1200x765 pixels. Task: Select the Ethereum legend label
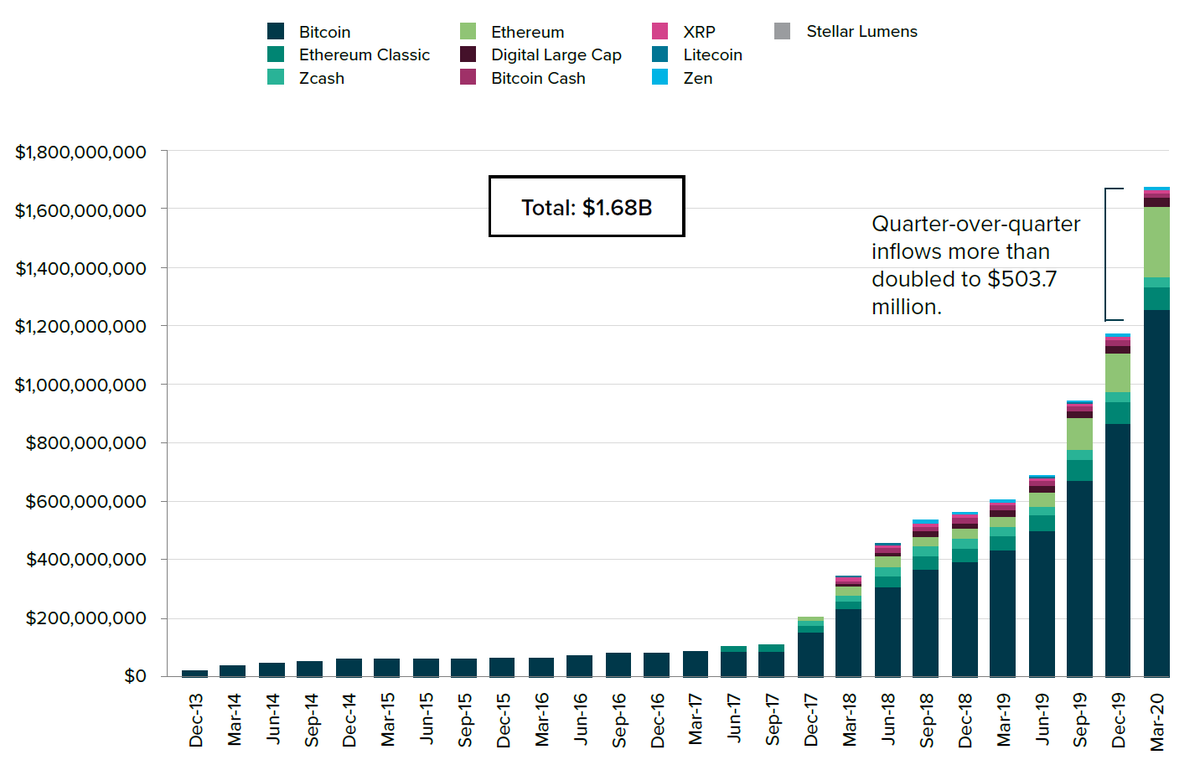click(x=528, y=32)
